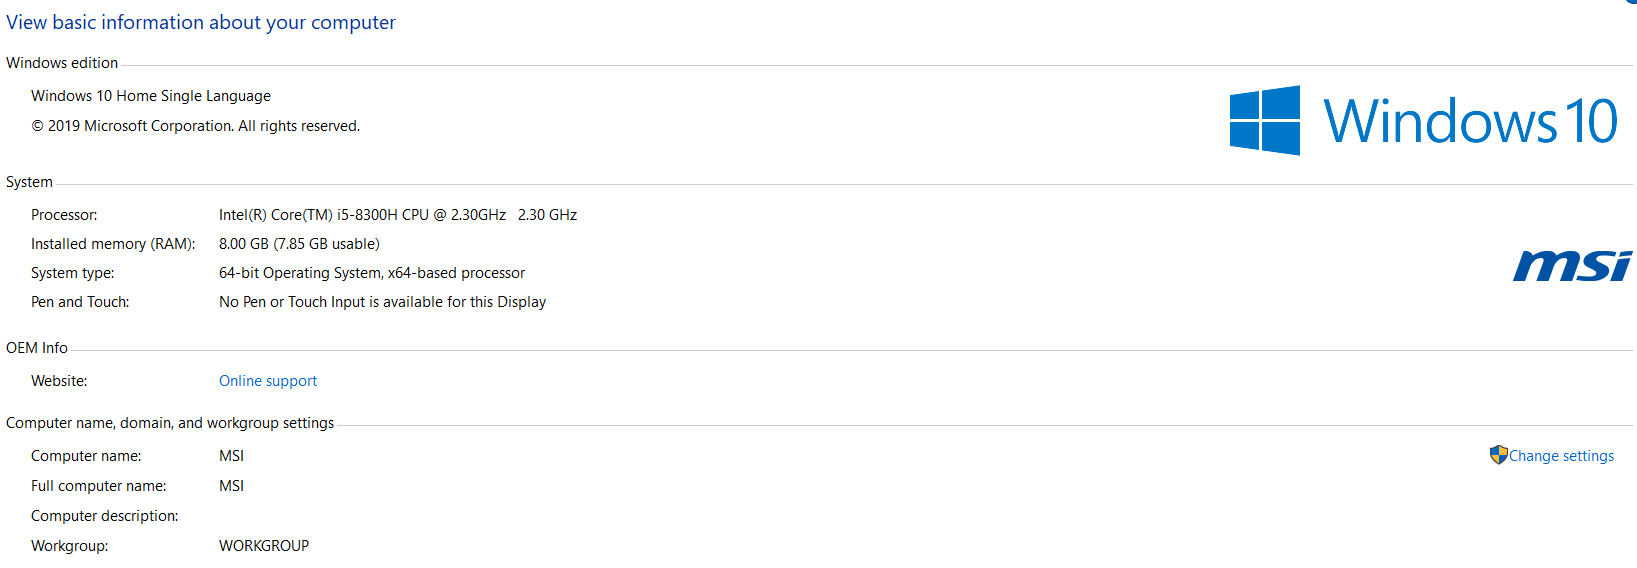
Task: Select the Intel Core i5-8300H processor value
Action: [x=398, y=215]
